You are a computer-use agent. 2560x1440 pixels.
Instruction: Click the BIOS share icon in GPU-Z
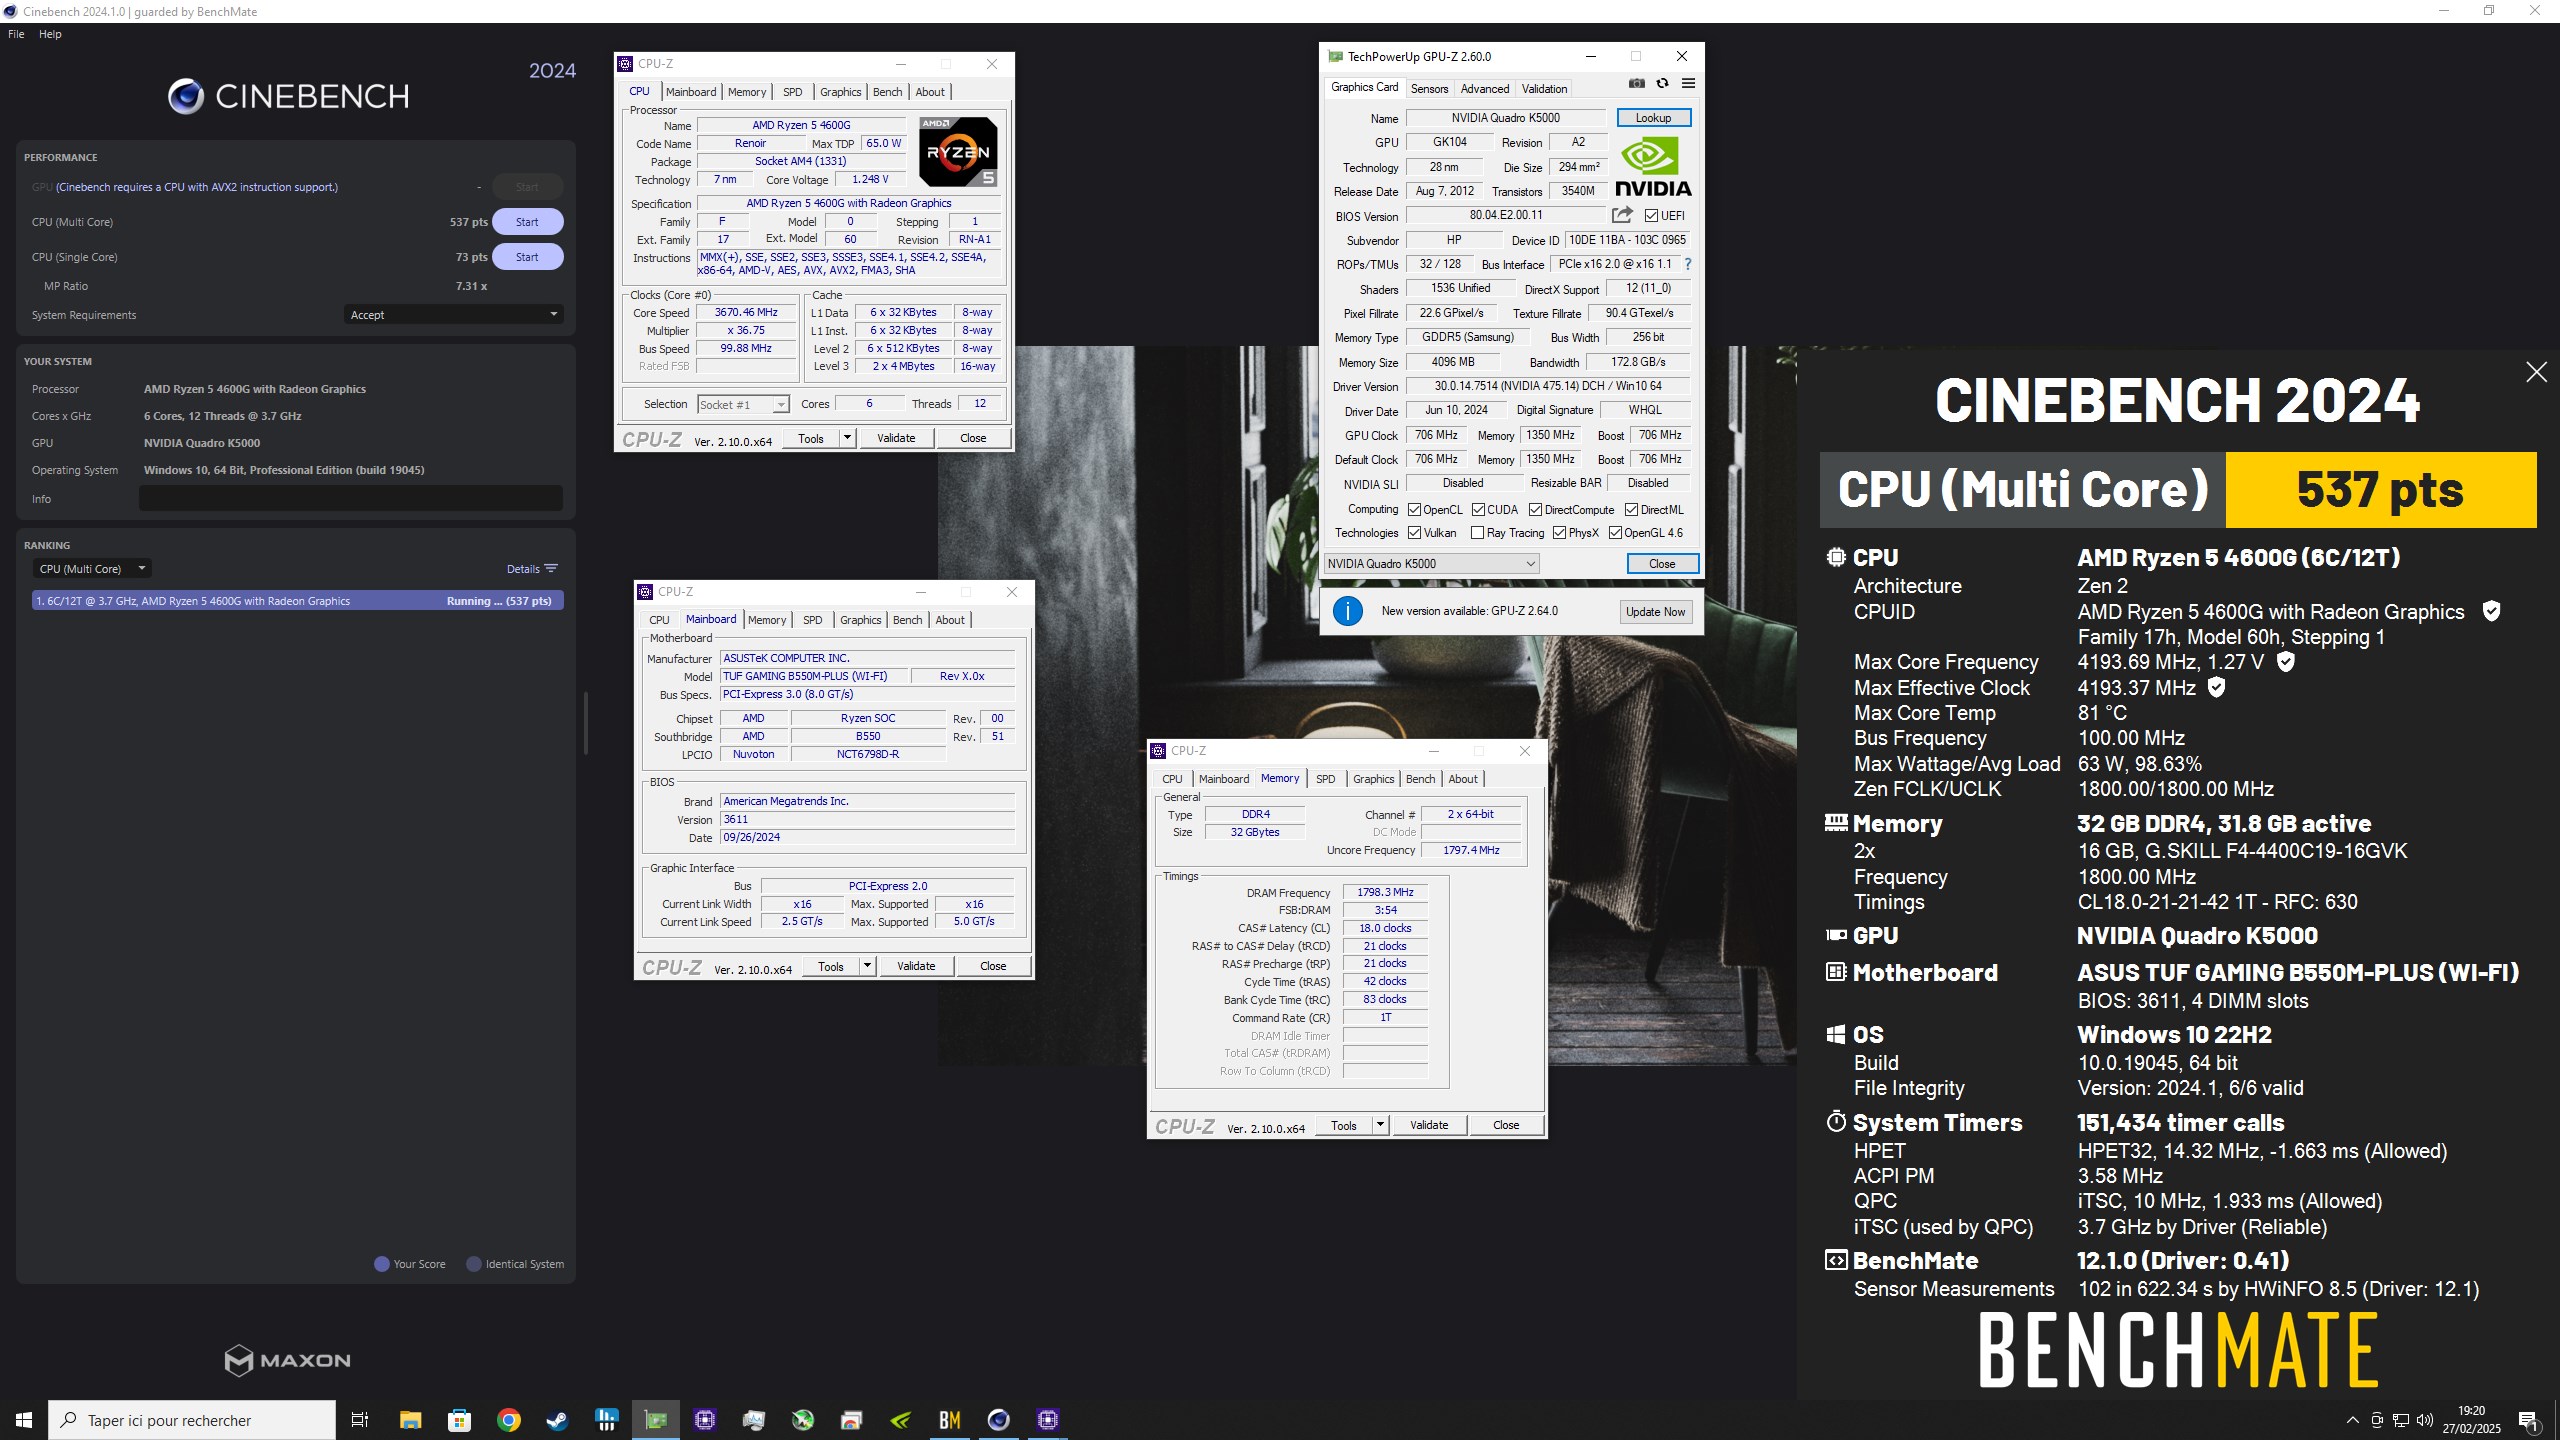(x=1622, y=215)
